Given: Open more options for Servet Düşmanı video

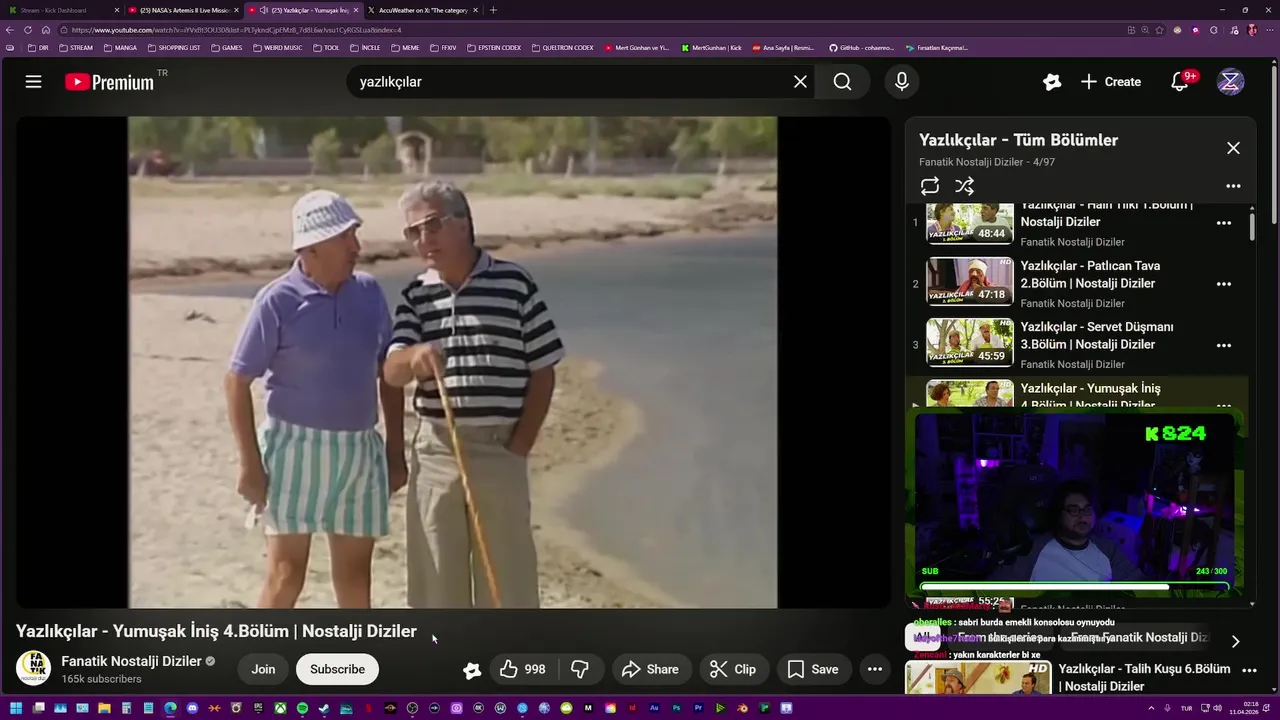Looking at the screenshot, I should coord(1223,345).
